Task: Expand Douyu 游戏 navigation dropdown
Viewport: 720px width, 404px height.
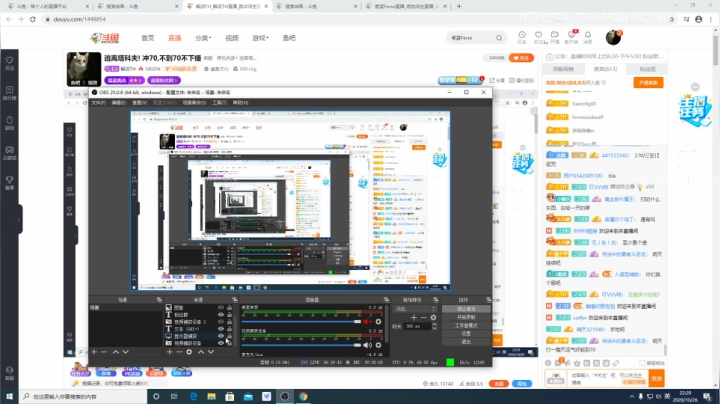Action: pyautogui.click(x=260, y=38)
